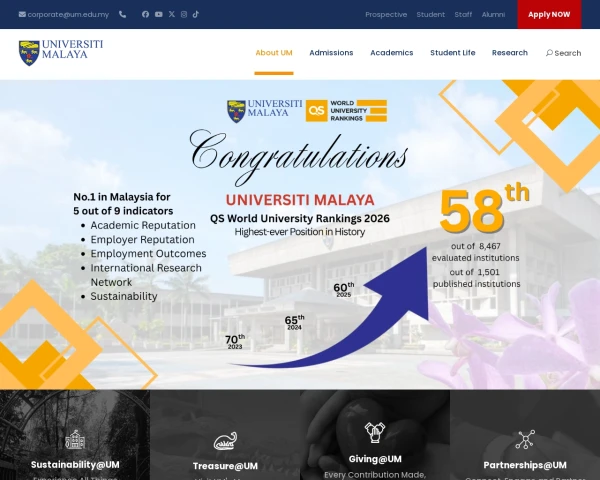The height and width of the screenshot is (480, 600).
Task: Click the 'Sustainability' bullet in banner list
Action: click(x=124, y=296)
